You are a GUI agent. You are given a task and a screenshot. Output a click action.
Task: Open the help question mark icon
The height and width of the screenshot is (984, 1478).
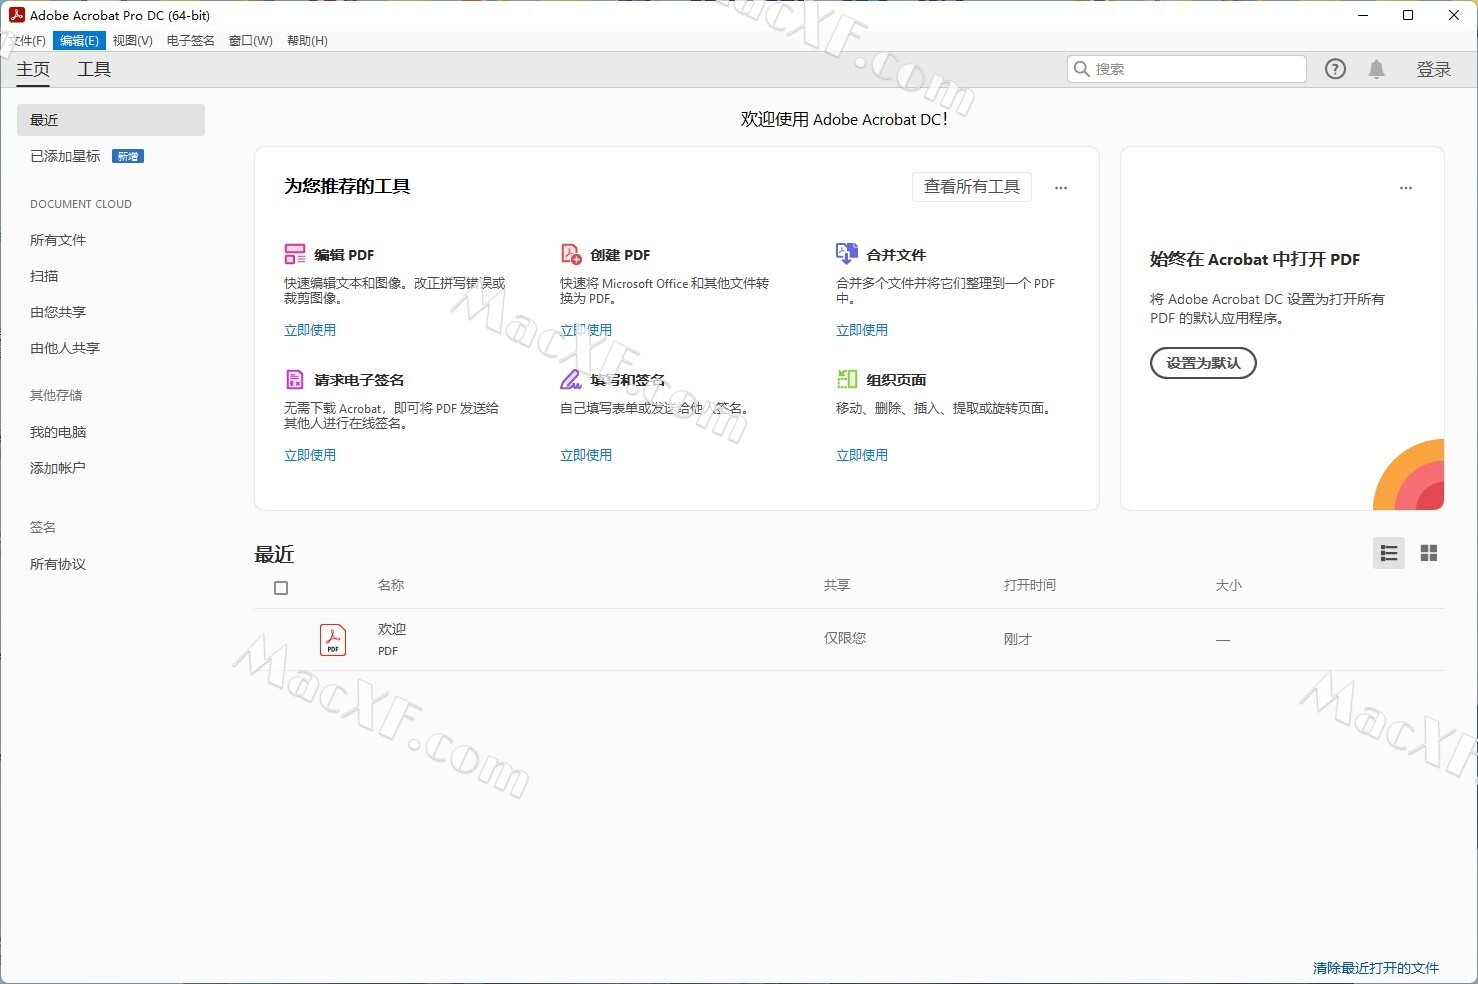[x=1335, y=69]
